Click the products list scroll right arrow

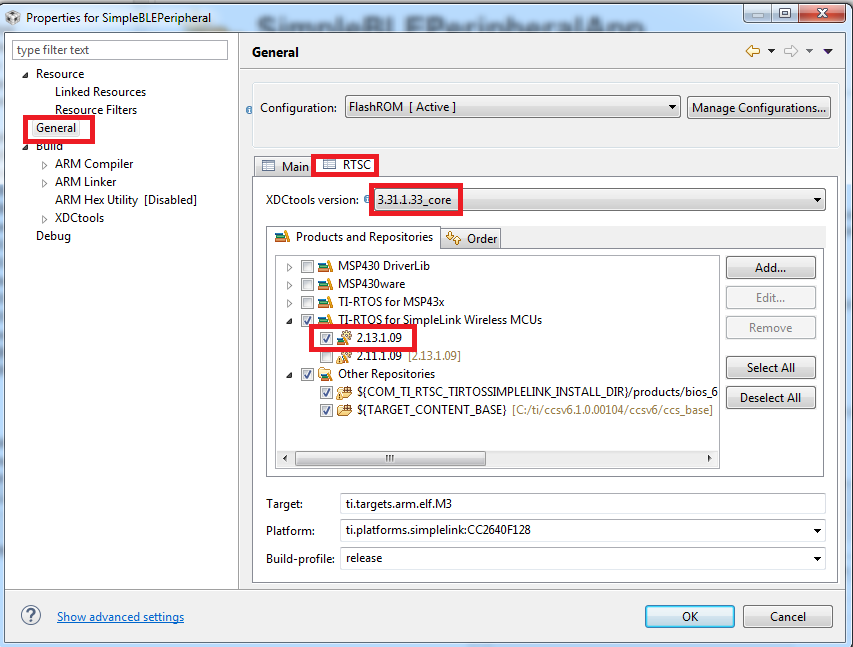pyautogui.click(x=709, y=458)
